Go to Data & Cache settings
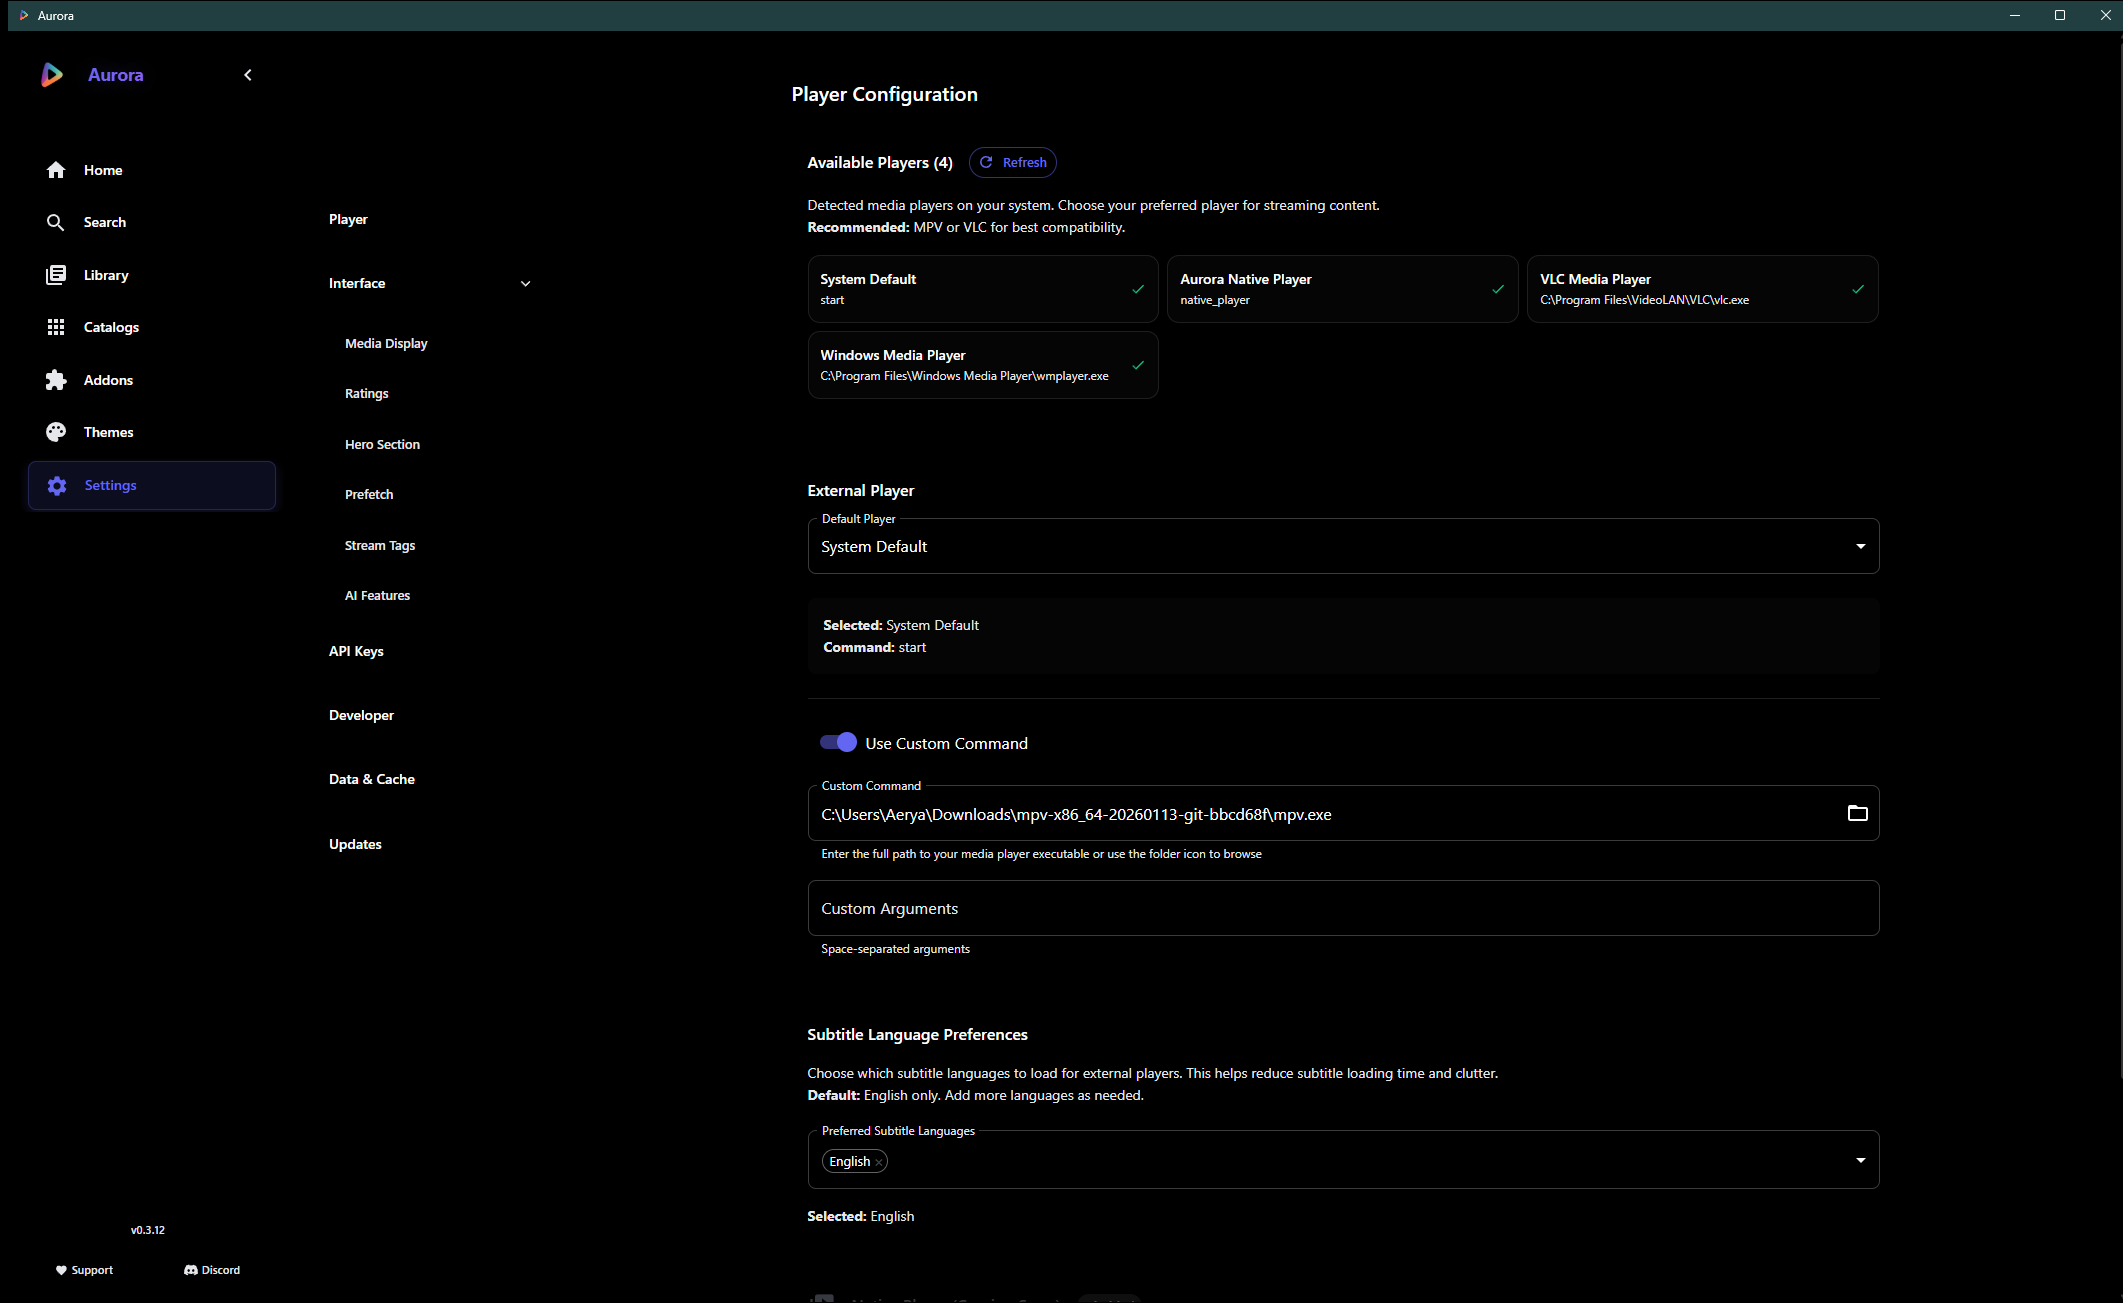 [371, 779]
